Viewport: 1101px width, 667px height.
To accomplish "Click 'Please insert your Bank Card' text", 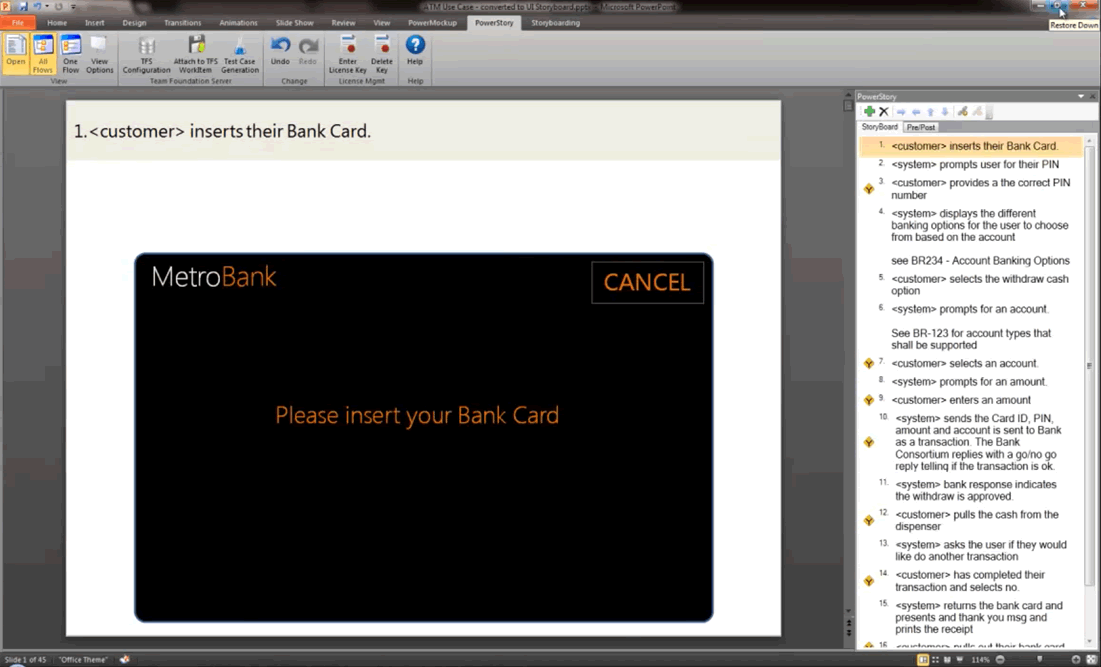I will [417, 415].
